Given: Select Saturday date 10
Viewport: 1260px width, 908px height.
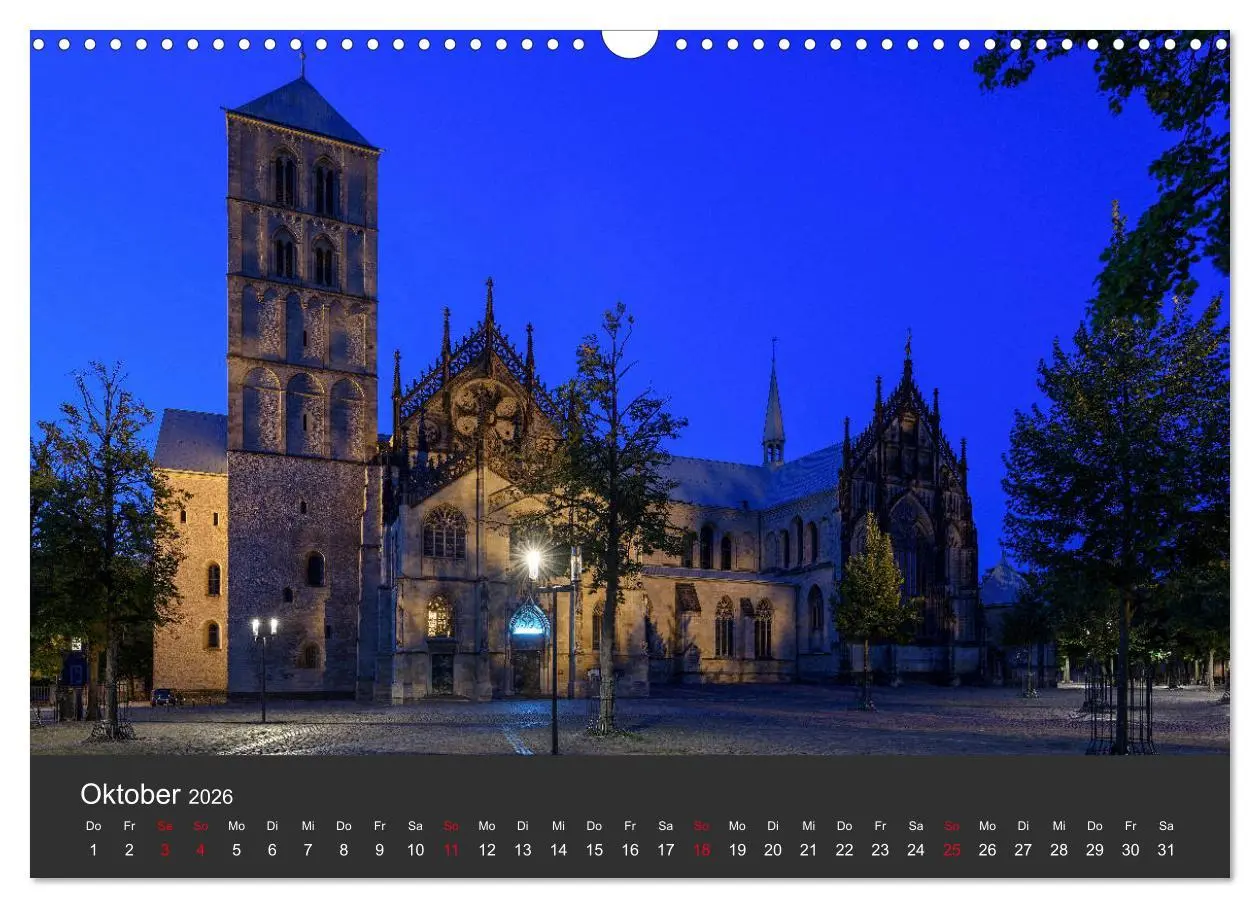Looking at the screenshot, I should 415,850.
